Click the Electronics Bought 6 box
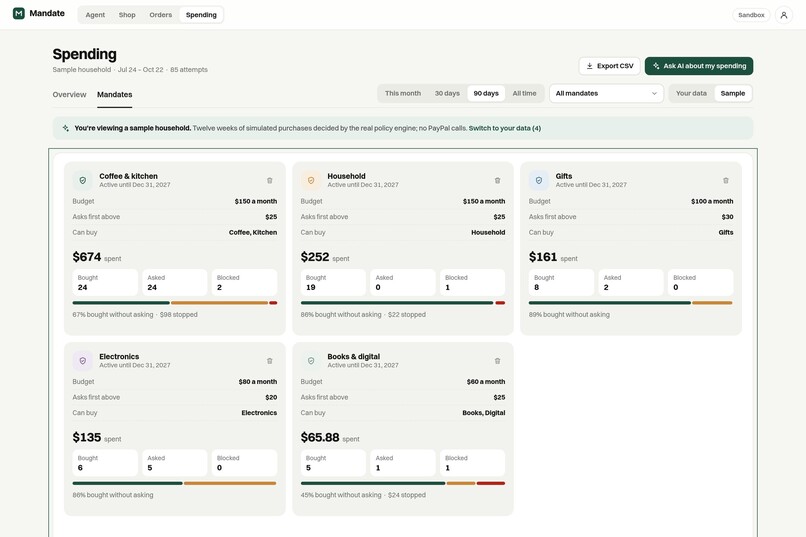Screen dimensions: 806x537 click(105, 463)
